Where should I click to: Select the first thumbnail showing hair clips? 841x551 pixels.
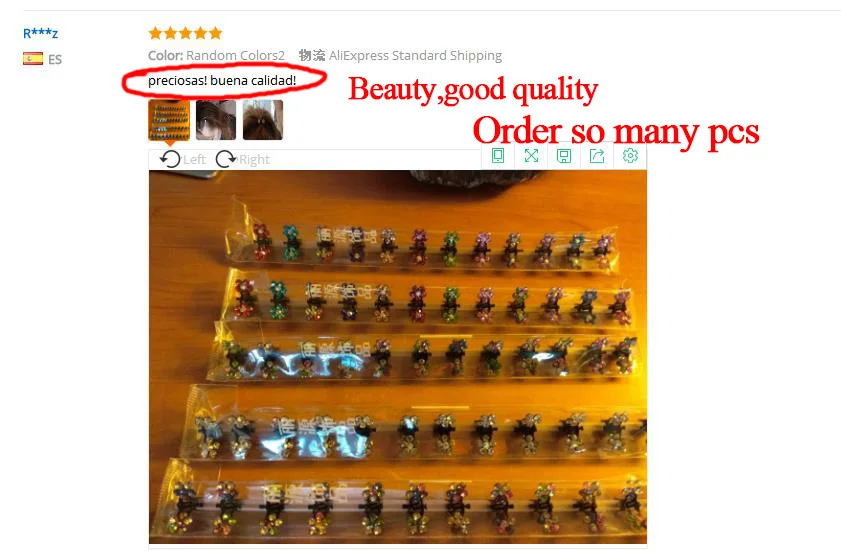[x=169, y=120]
